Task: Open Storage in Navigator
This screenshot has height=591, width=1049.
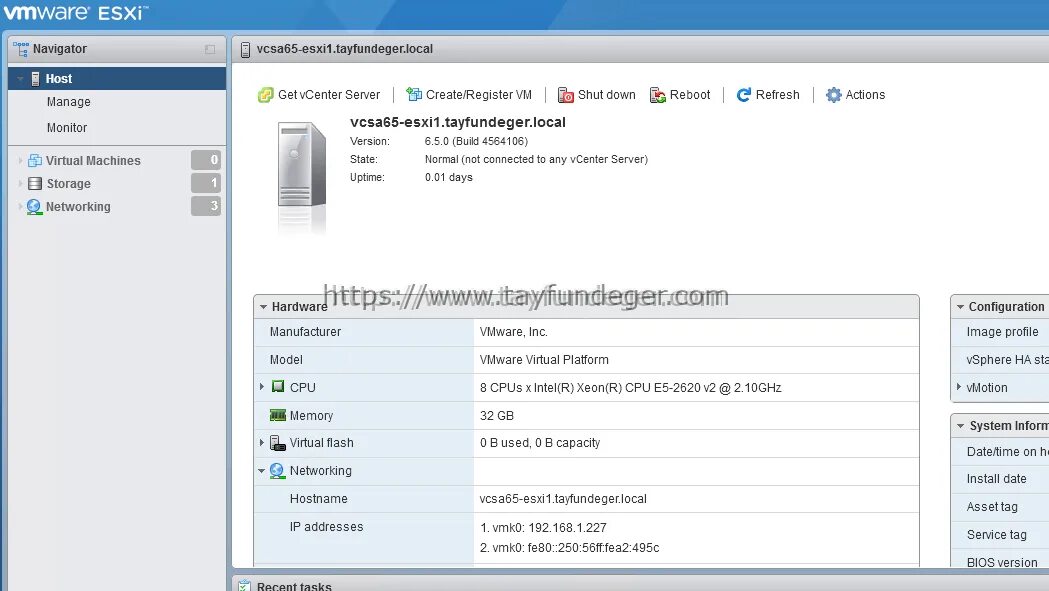Action: tap(68, 183)
